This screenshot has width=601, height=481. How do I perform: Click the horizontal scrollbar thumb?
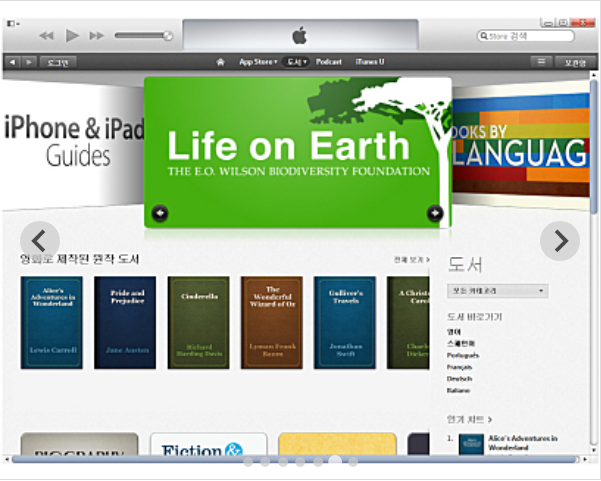(x=294, y=459)
